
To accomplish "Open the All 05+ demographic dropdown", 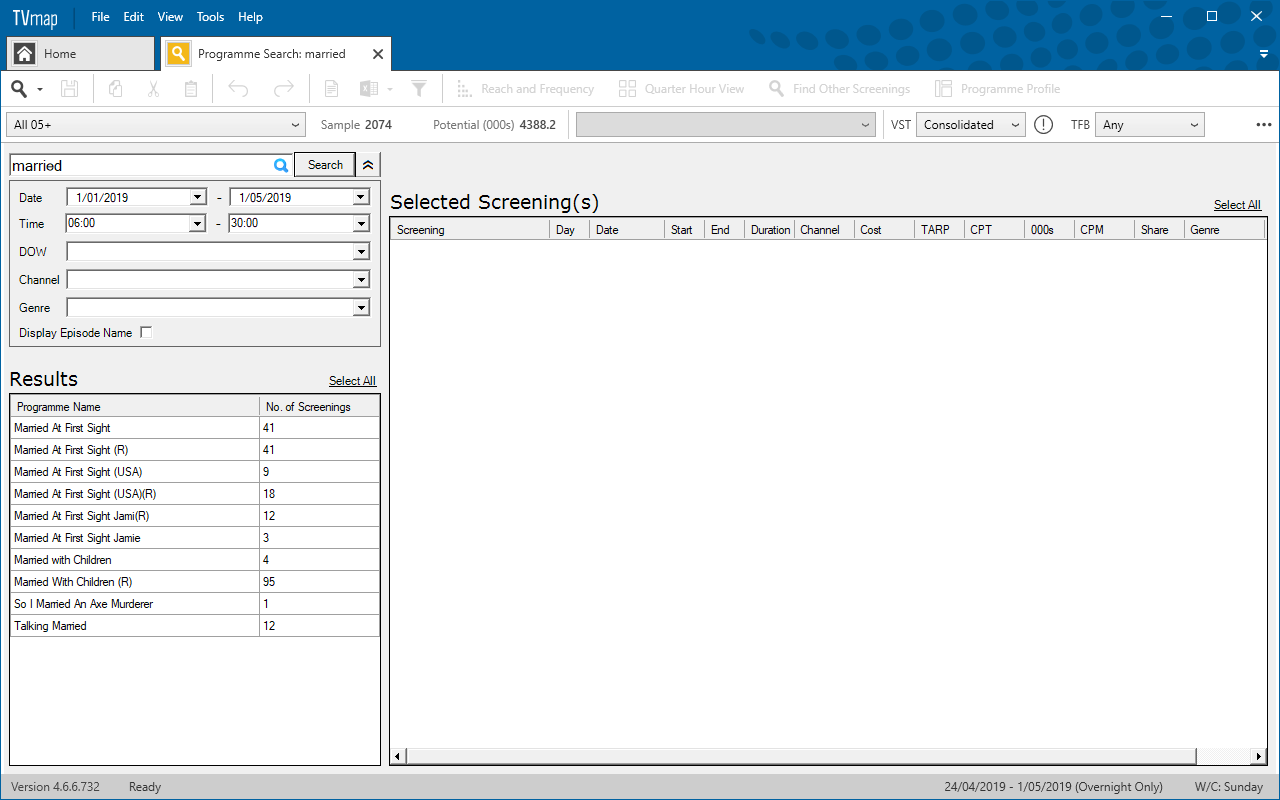I will pyautogui.click(x=155, y=125).
